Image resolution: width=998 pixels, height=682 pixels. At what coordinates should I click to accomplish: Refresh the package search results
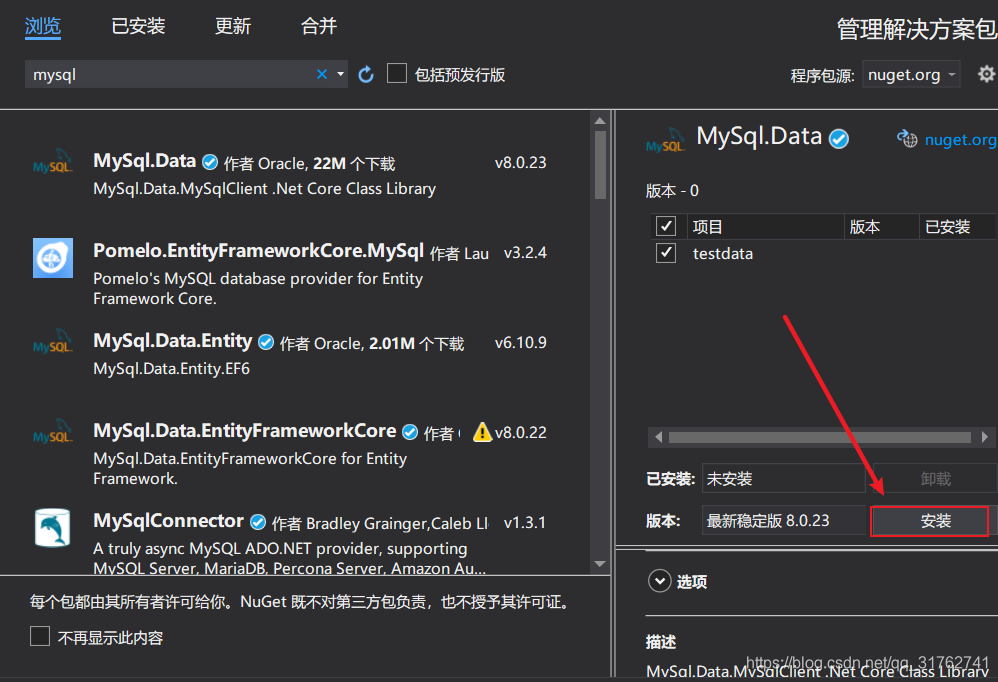(x=366, y=74)
